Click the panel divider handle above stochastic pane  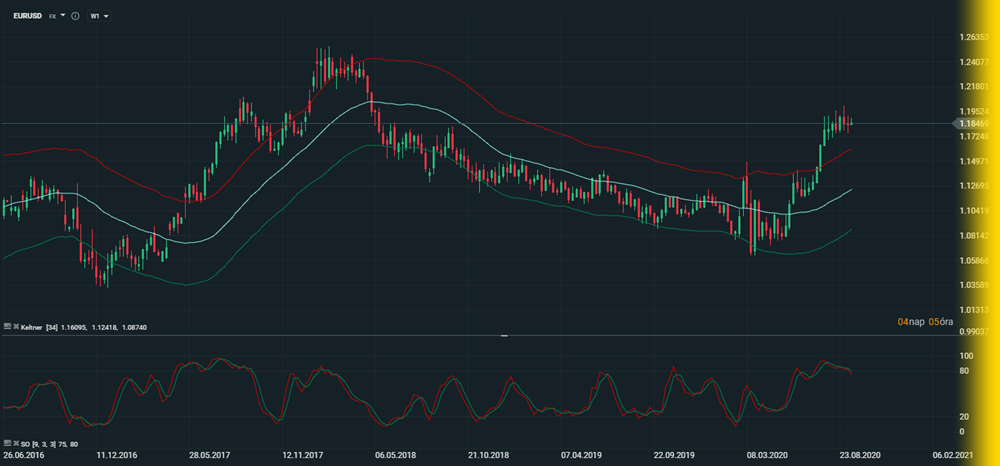click(503, 336)
